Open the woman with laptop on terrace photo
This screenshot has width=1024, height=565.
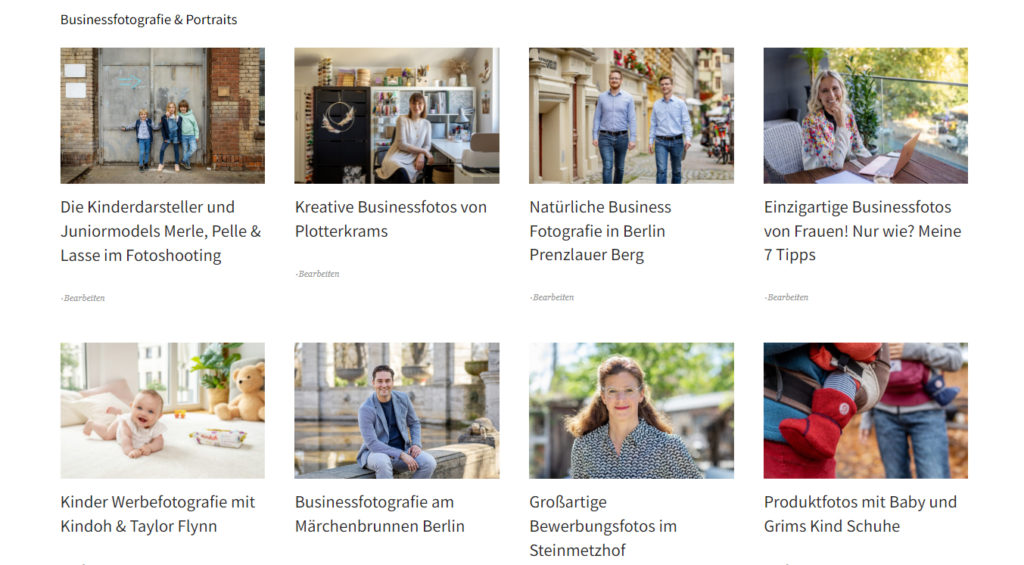[866, 116]
